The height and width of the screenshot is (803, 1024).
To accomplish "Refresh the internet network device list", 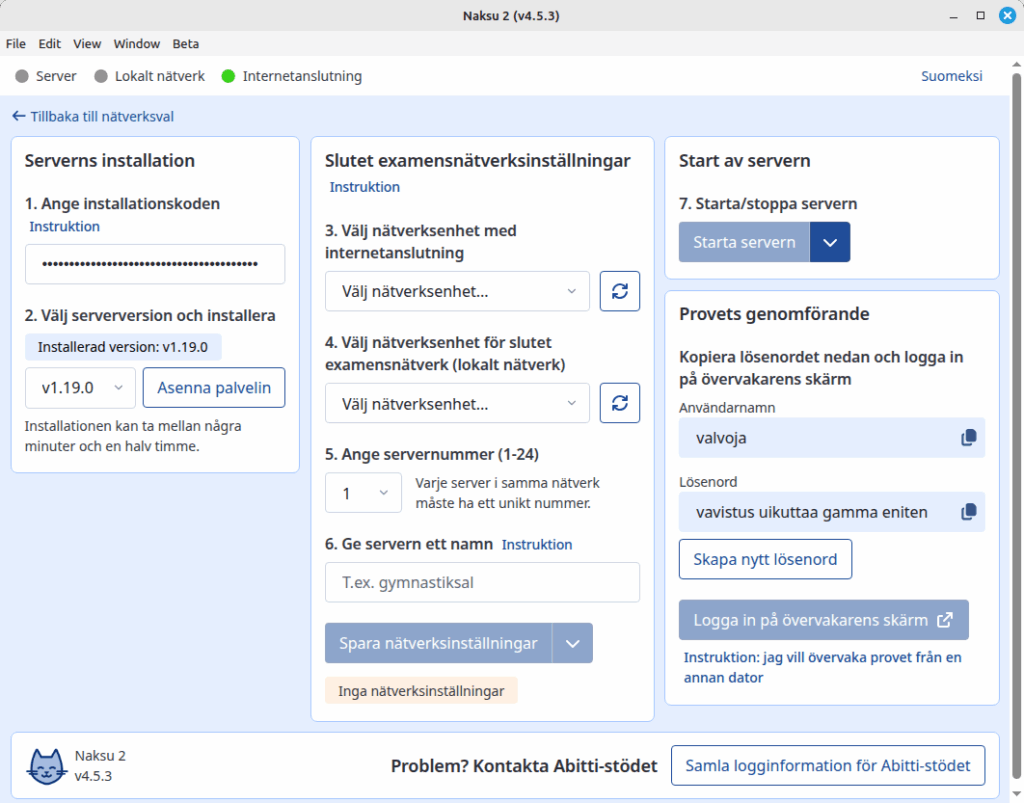I will 619,291.
